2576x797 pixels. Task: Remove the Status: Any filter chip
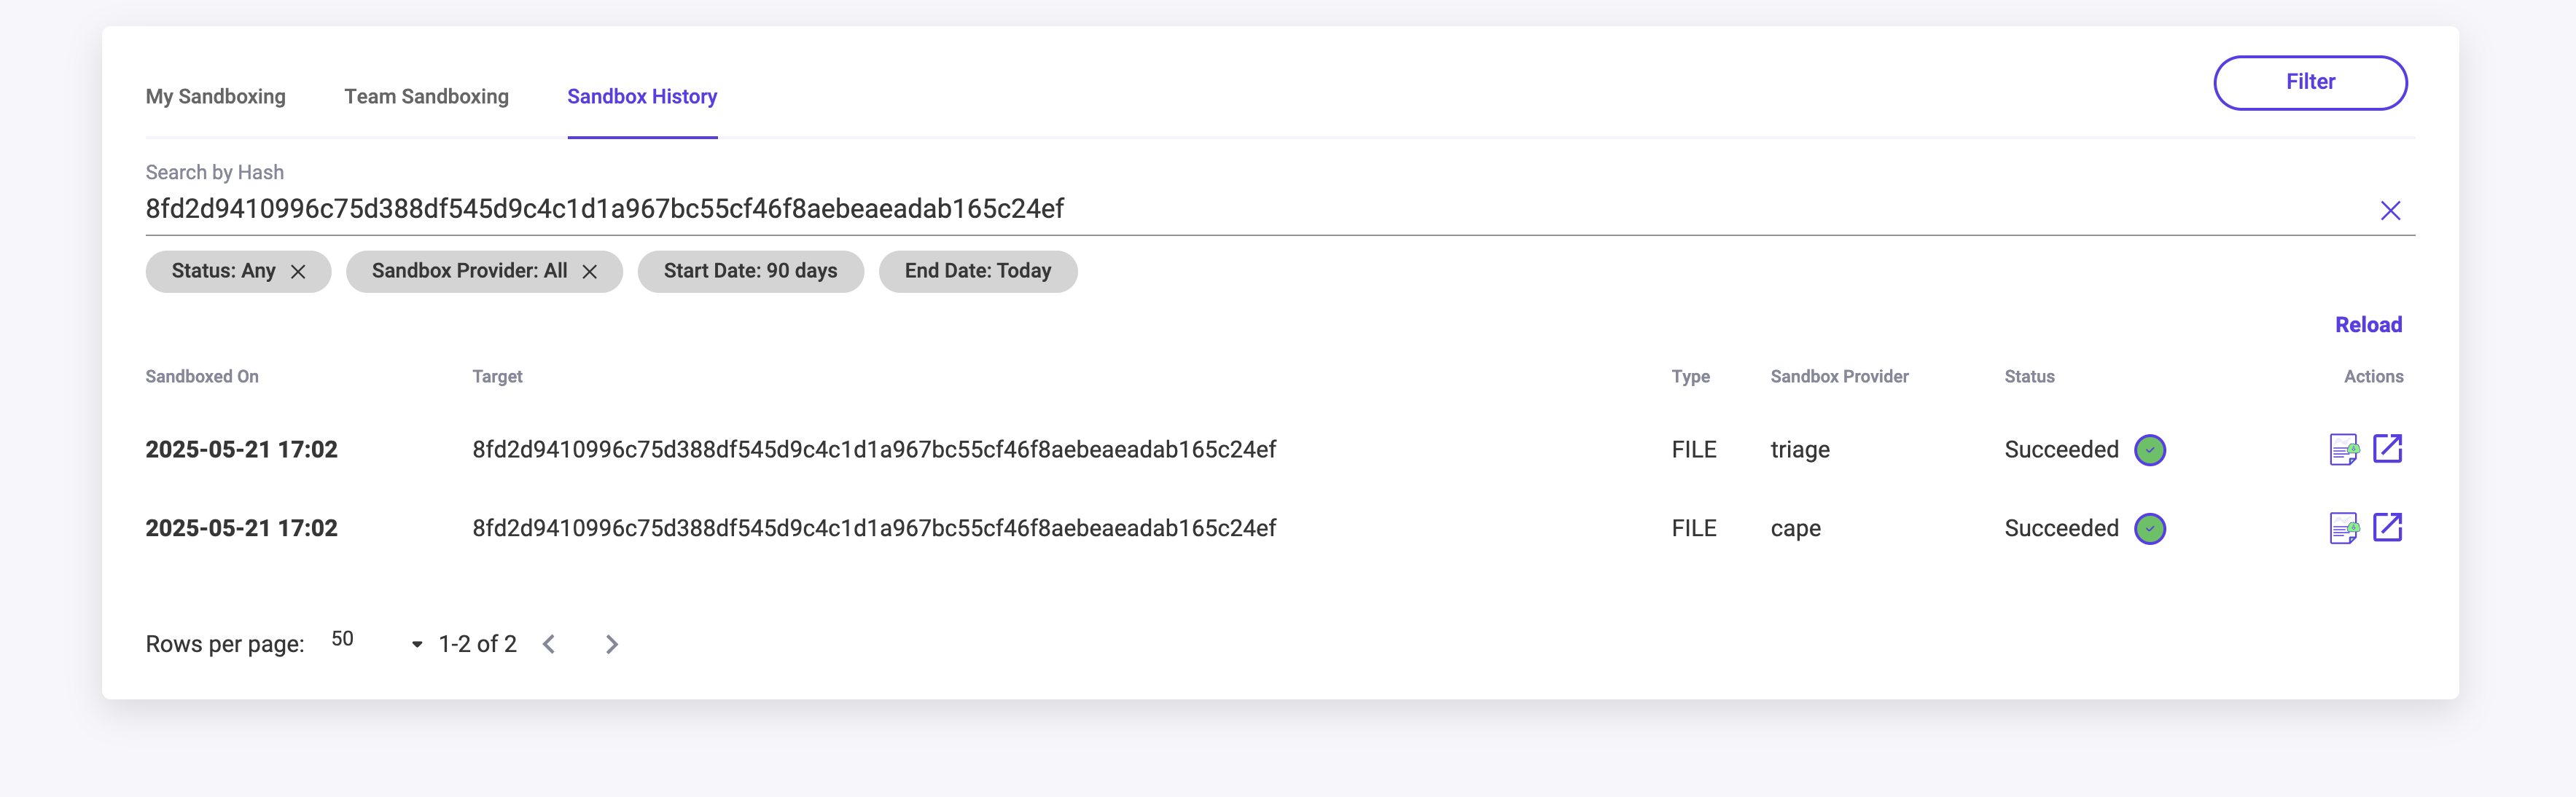298,272
